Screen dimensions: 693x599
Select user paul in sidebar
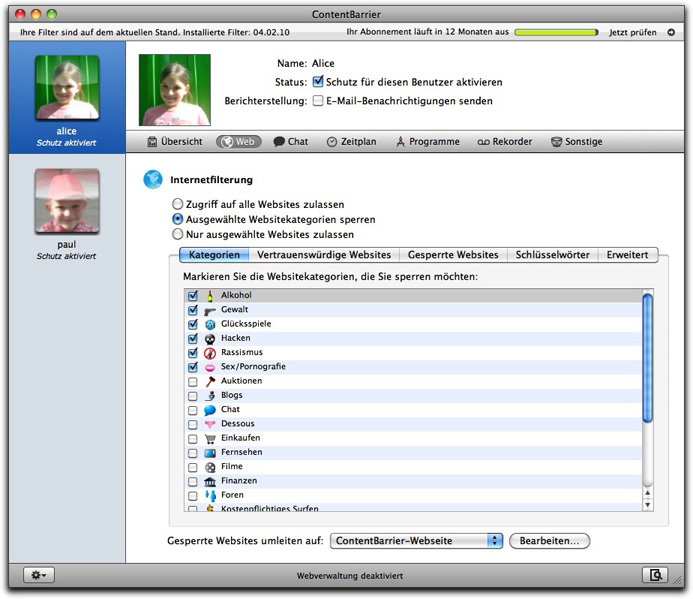(67, 214)
